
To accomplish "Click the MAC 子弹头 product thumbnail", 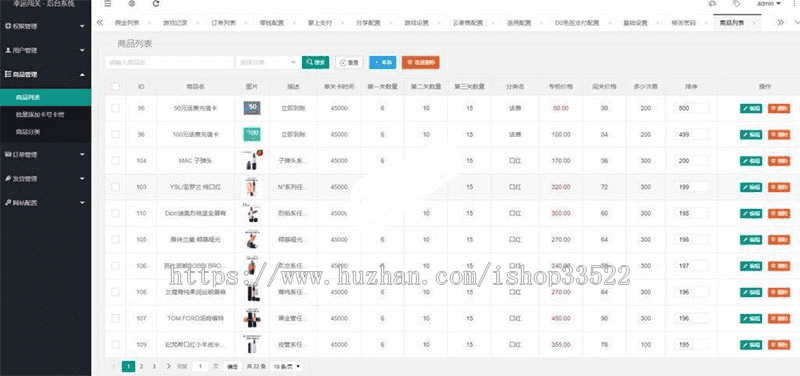I will [252, 160].
